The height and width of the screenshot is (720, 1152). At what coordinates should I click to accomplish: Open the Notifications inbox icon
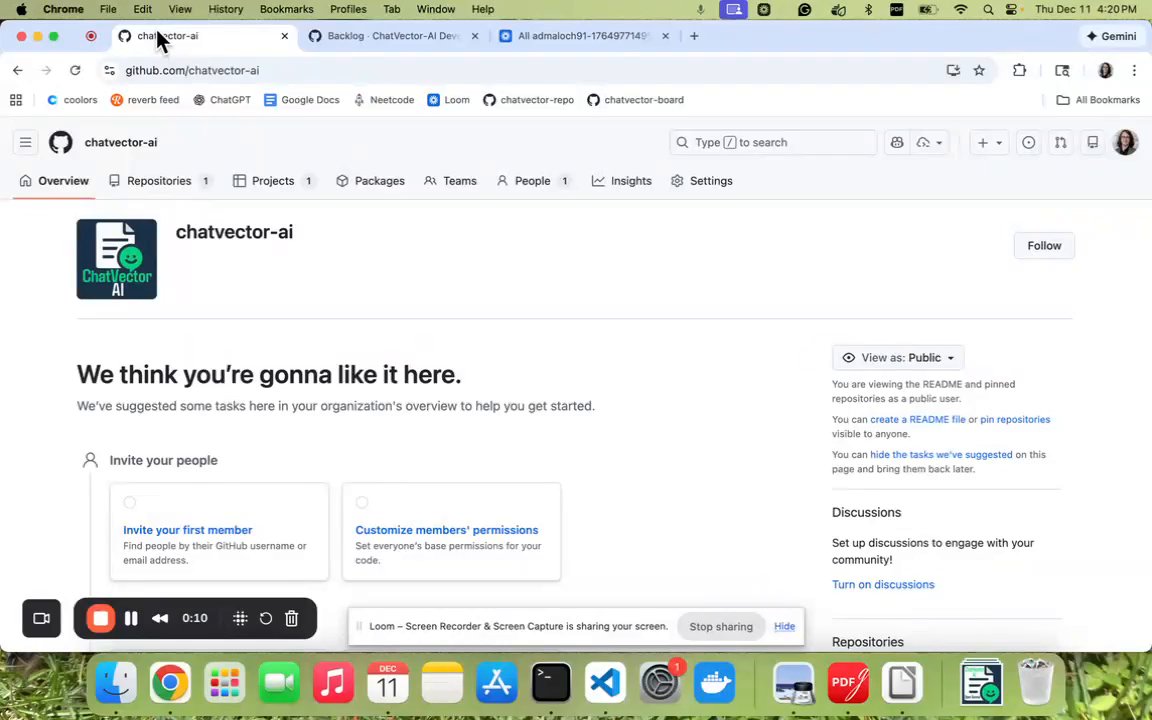pos(1093,143)
